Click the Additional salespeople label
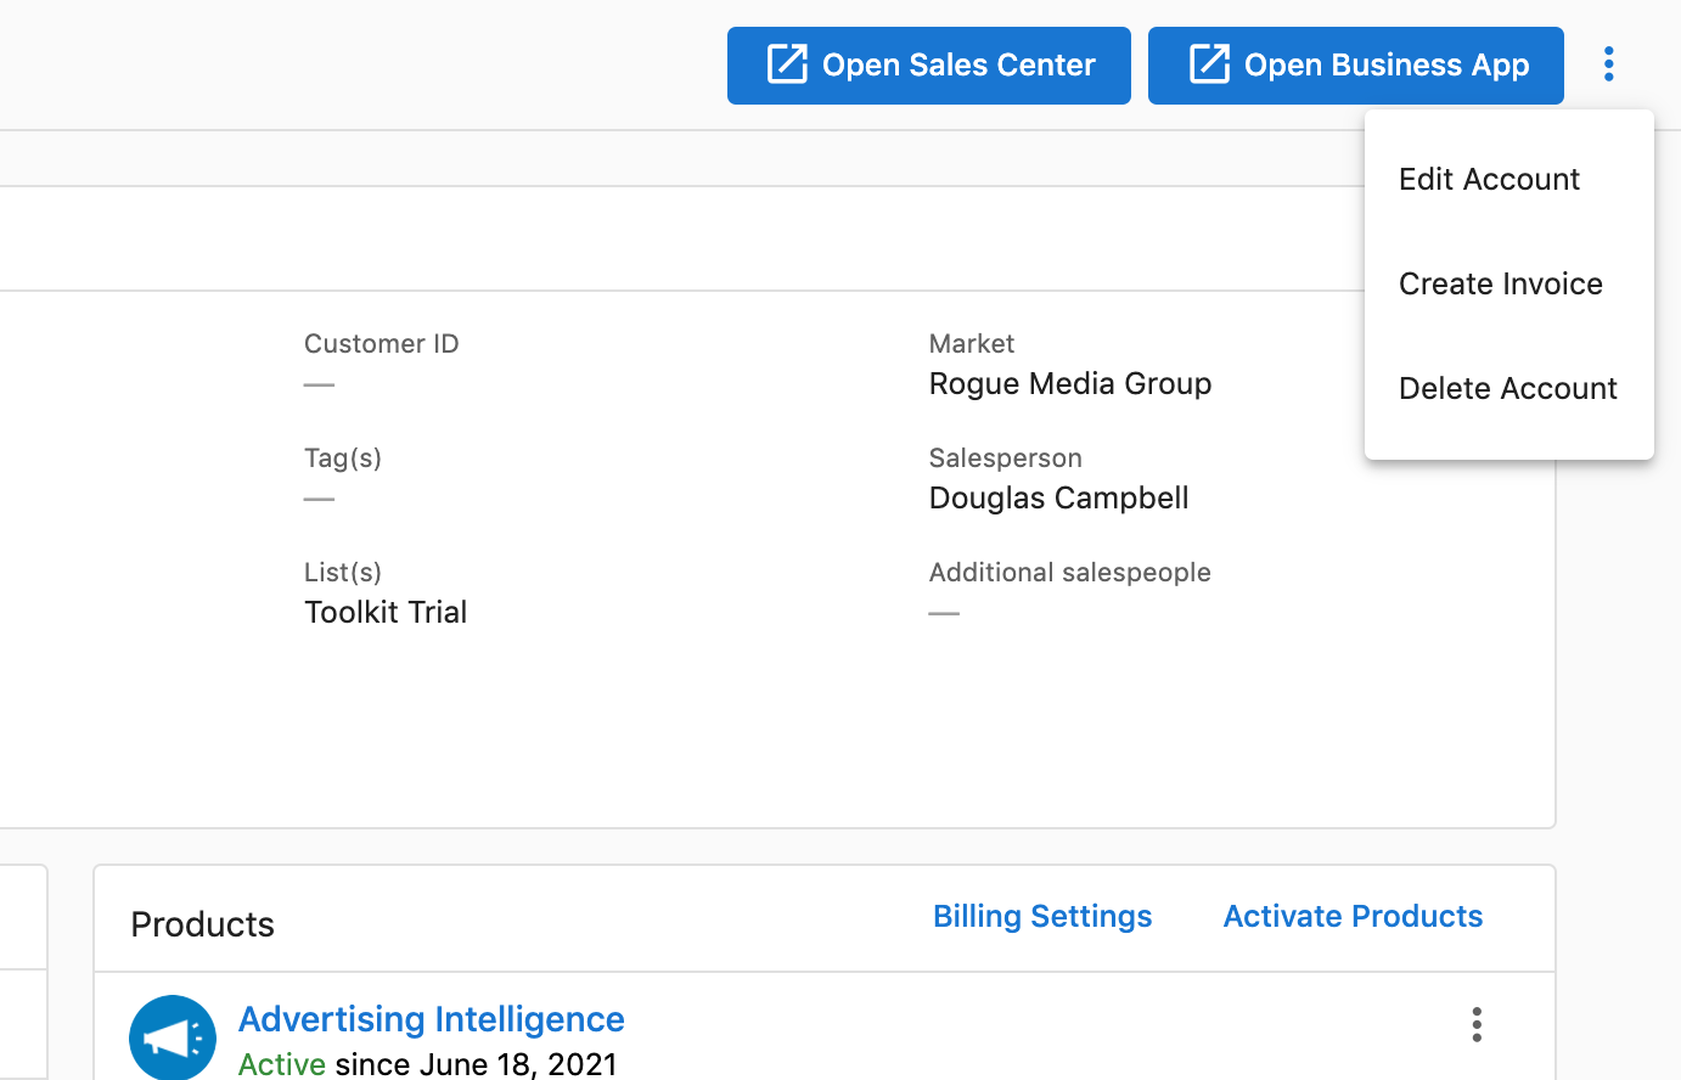The image size is (1681, 1080). (1069, 572)
